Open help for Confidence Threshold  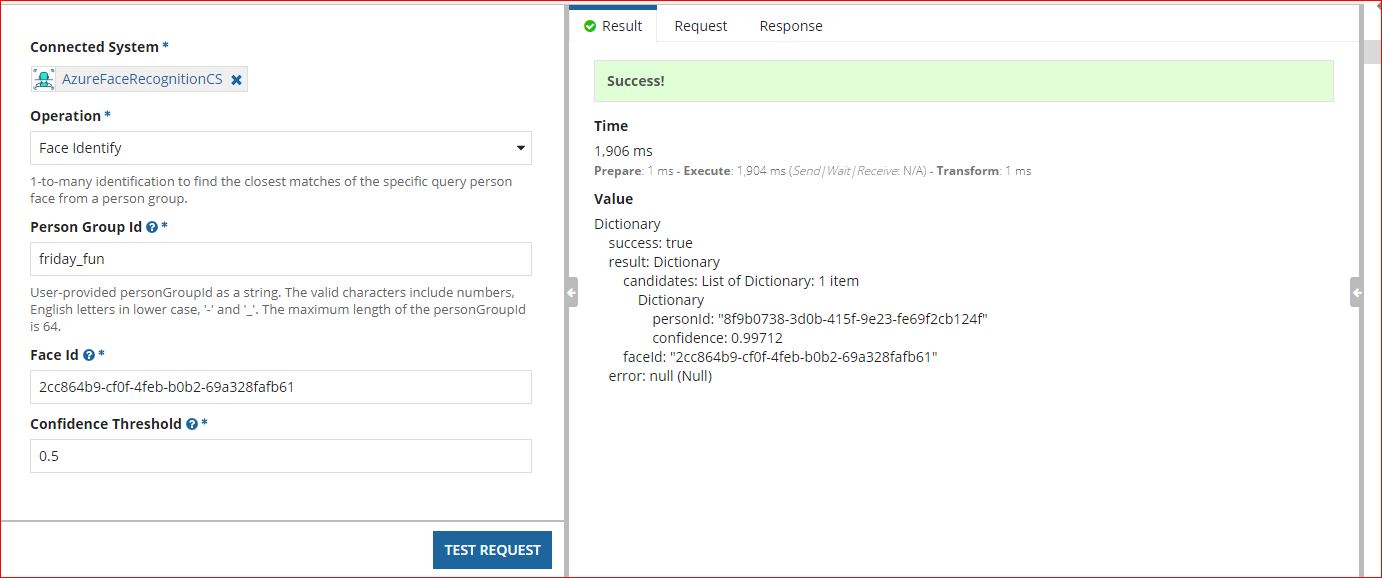tap(191, 424)
